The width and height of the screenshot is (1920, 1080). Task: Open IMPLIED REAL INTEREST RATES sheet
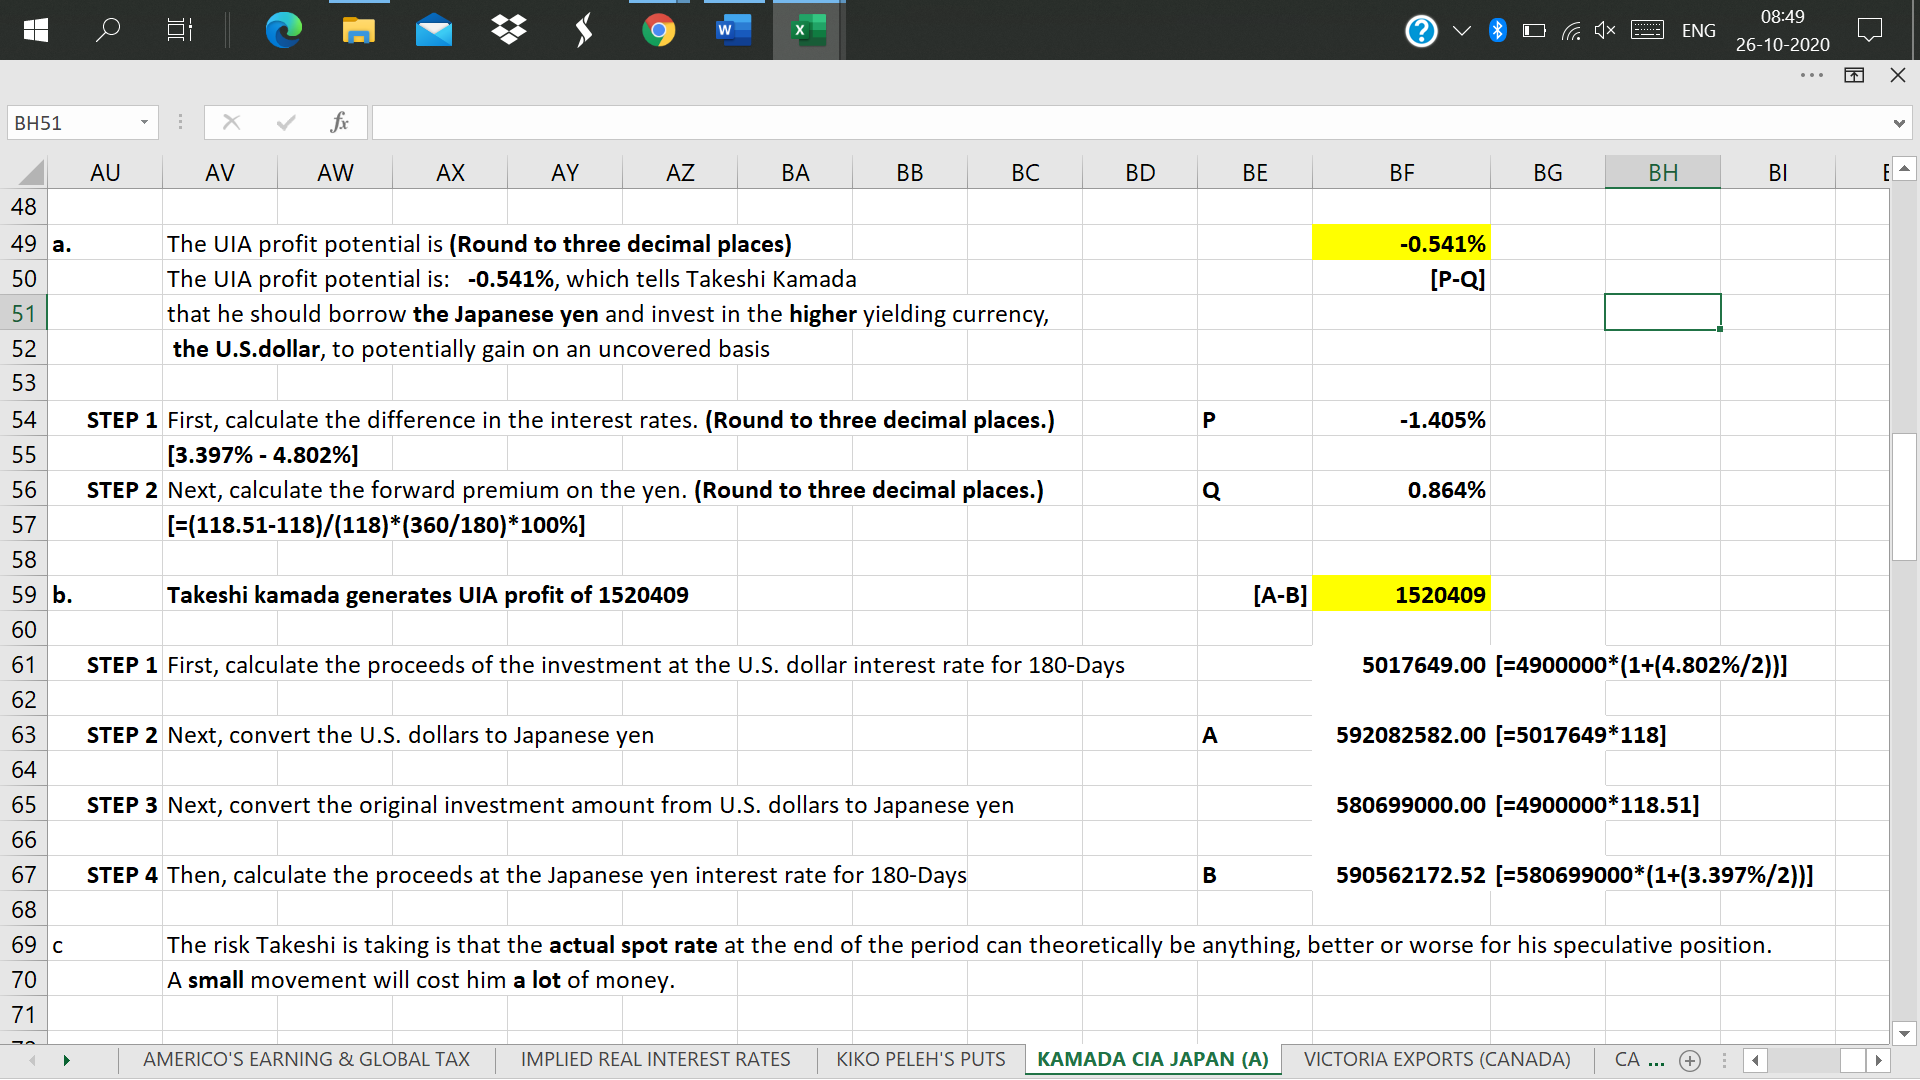(x=655, y=1059)
